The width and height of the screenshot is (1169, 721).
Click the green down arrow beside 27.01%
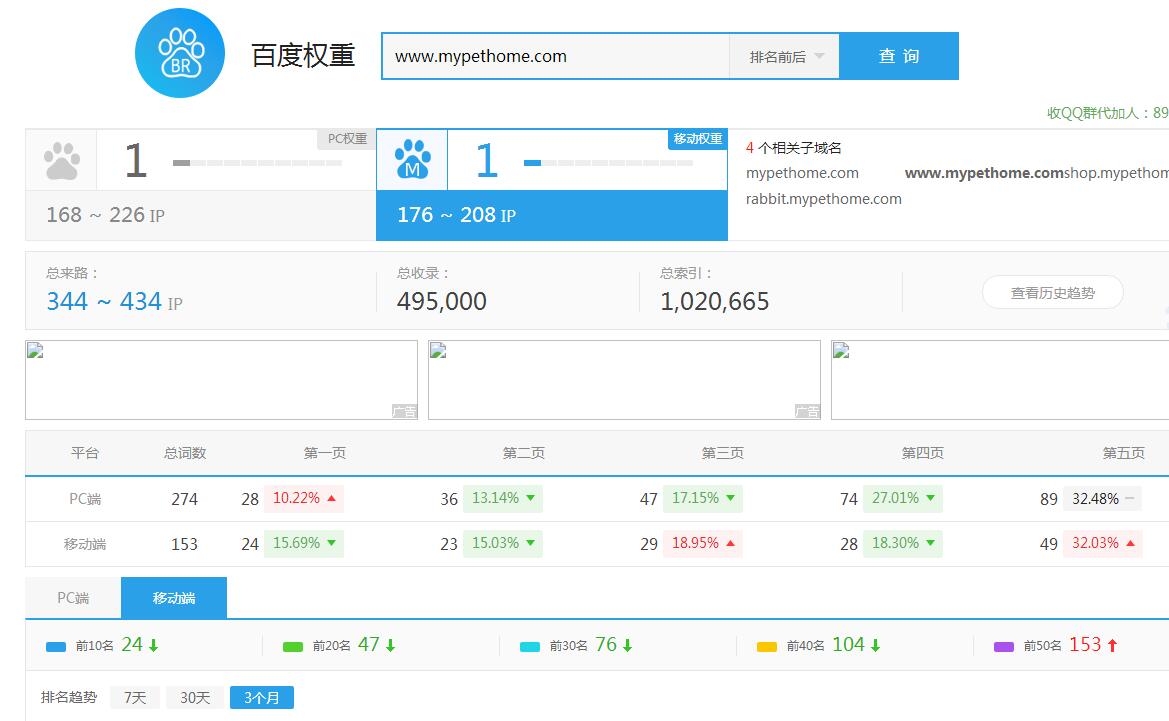(x=930, y=498)
